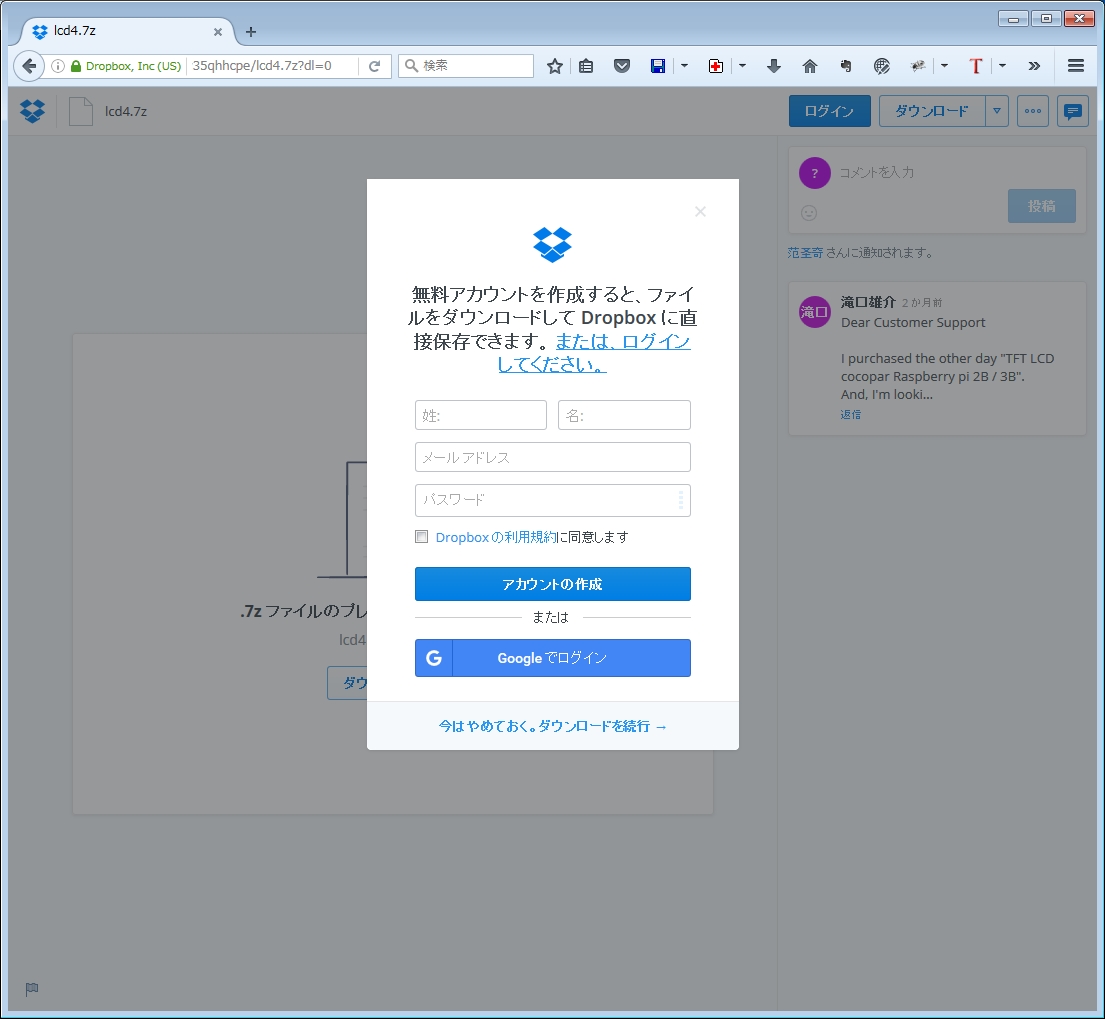This screenshot has width=1105, height=1019.
Task: Open the Firefox hamburger menu
Action: coord(1076,66)
